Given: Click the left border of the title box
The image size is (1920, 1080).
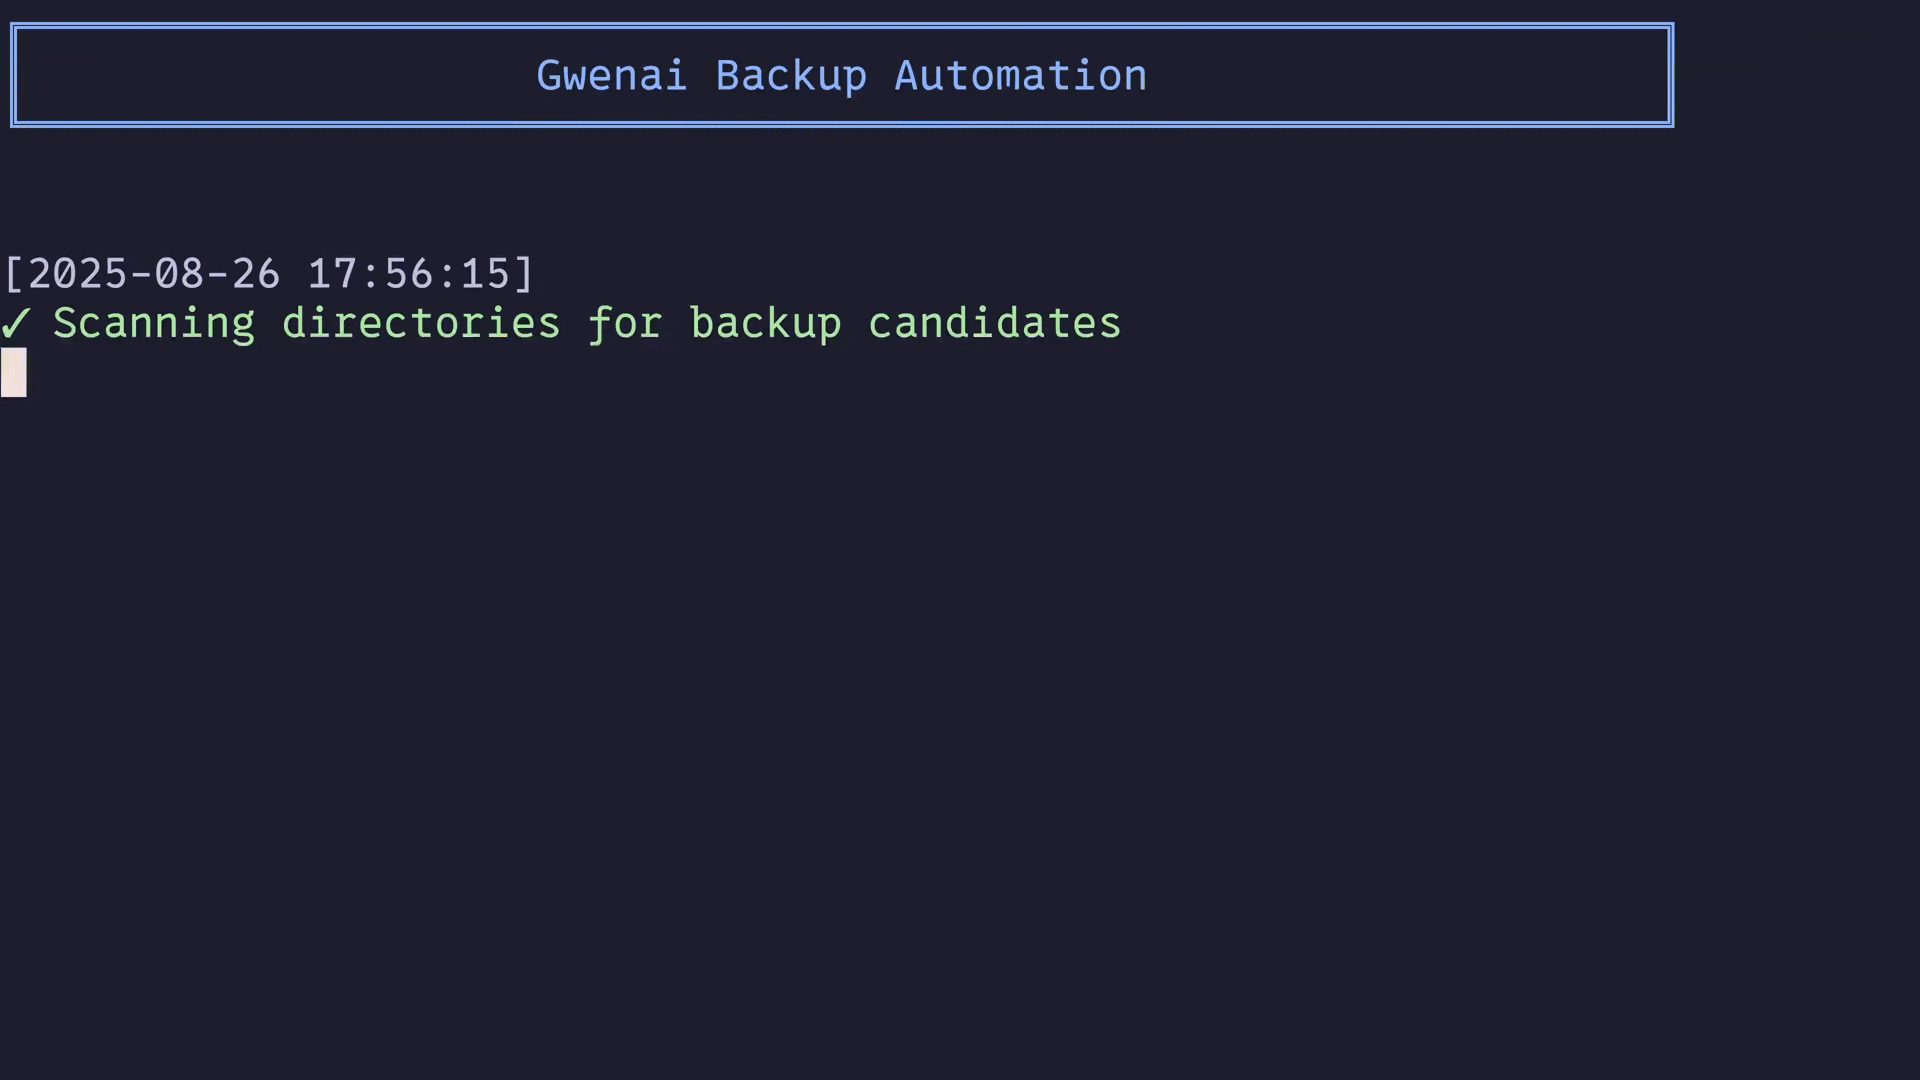Looking at the screenshot, I should tap(14, 76).
